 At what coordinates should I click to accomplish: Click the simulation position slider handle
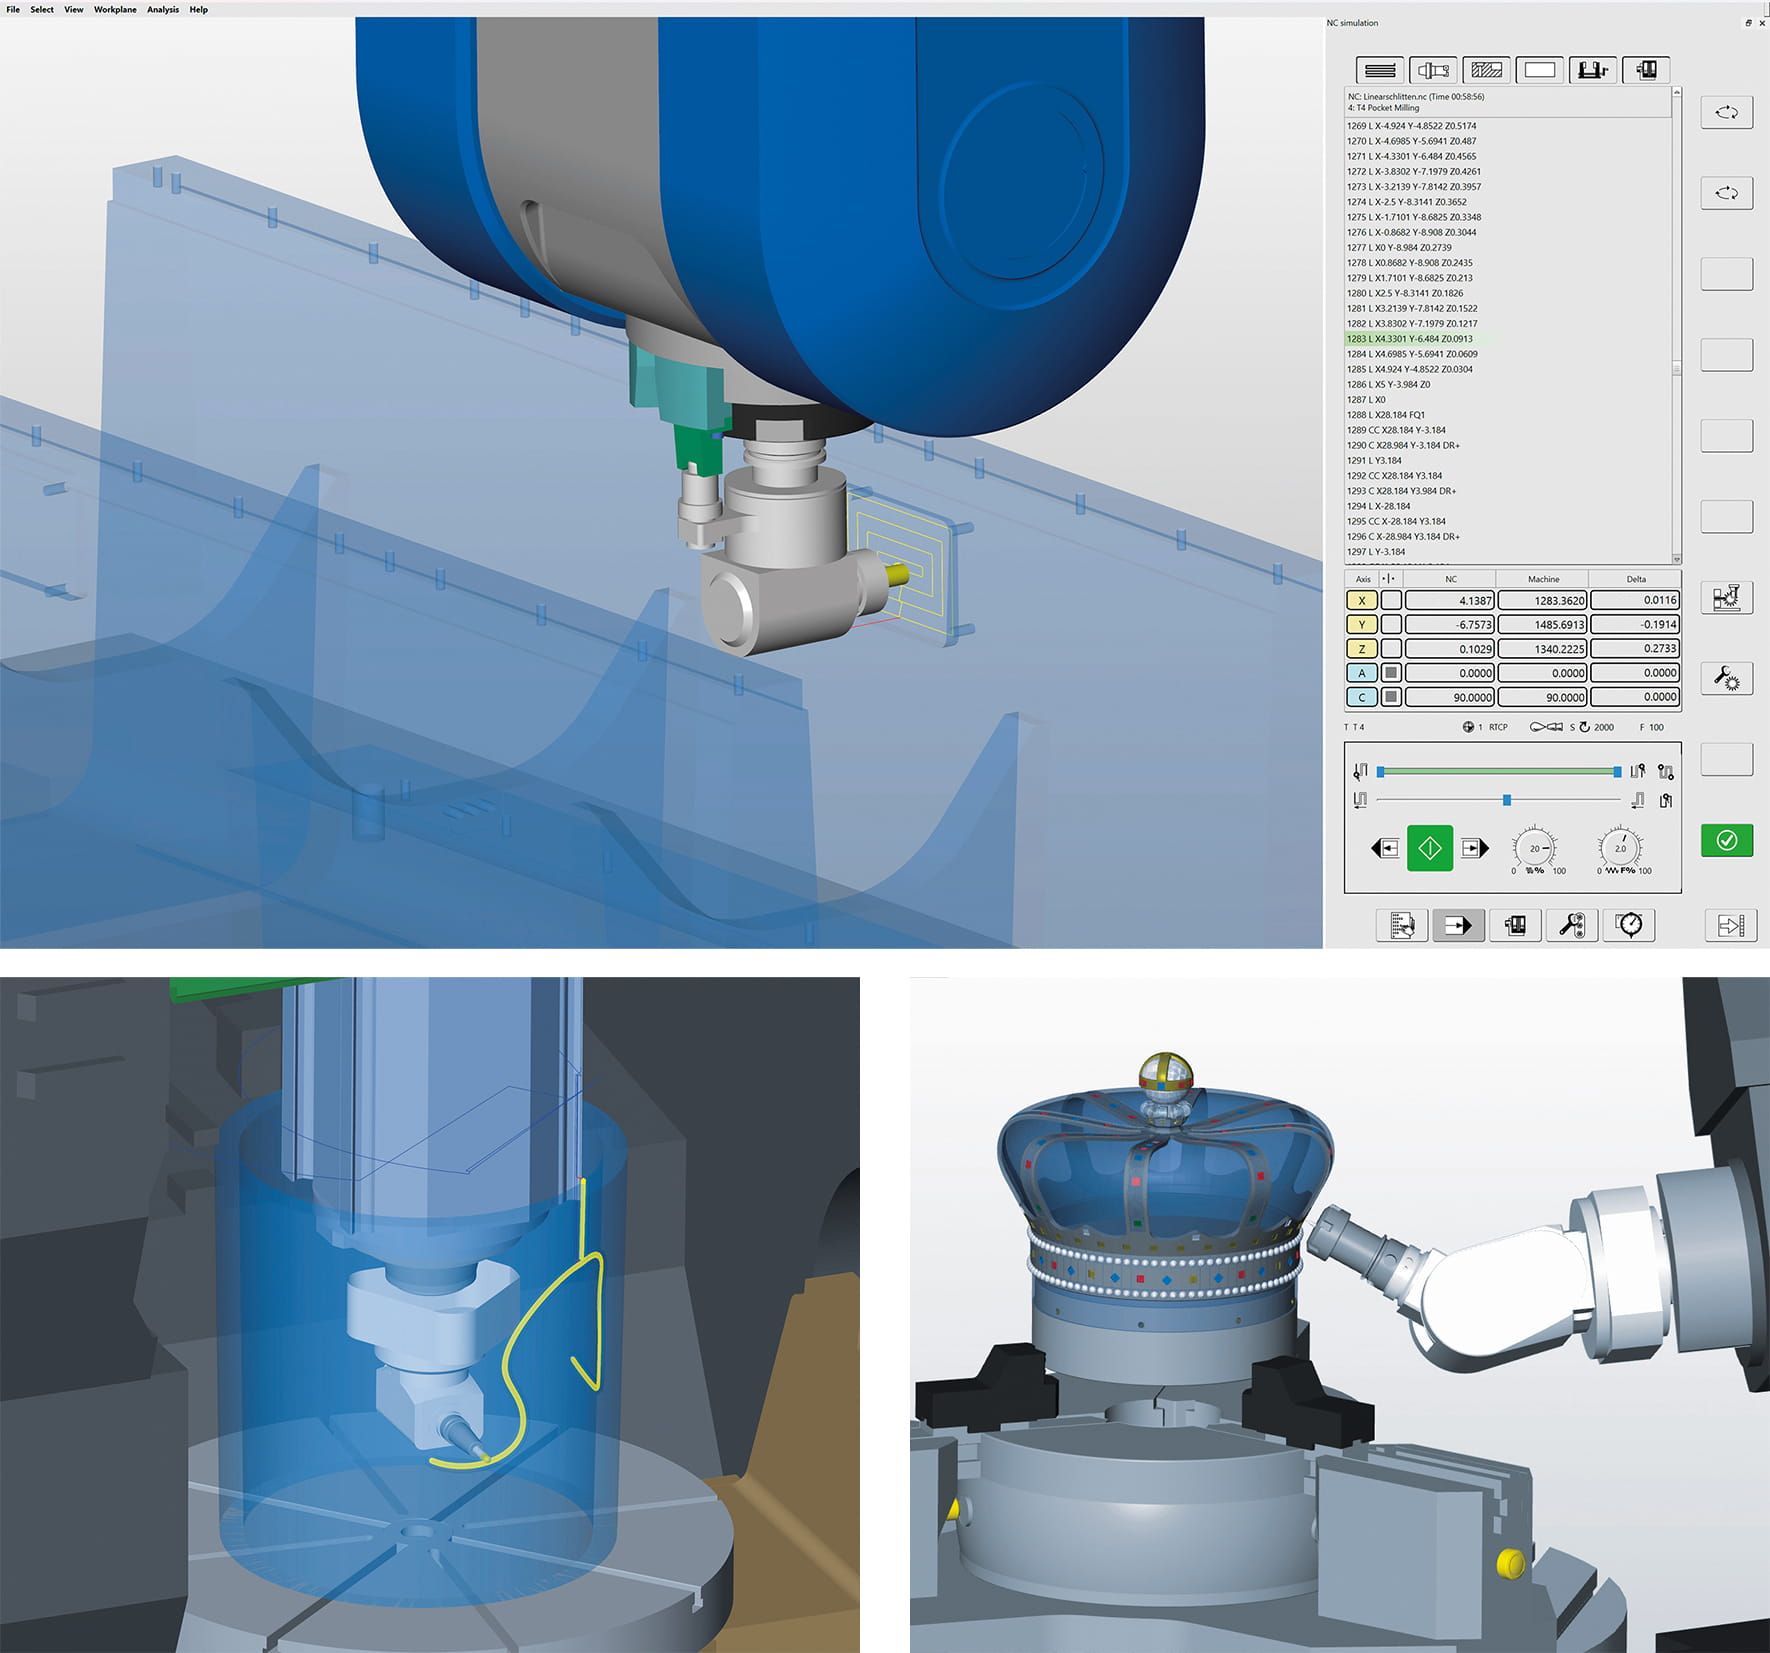1507,800
